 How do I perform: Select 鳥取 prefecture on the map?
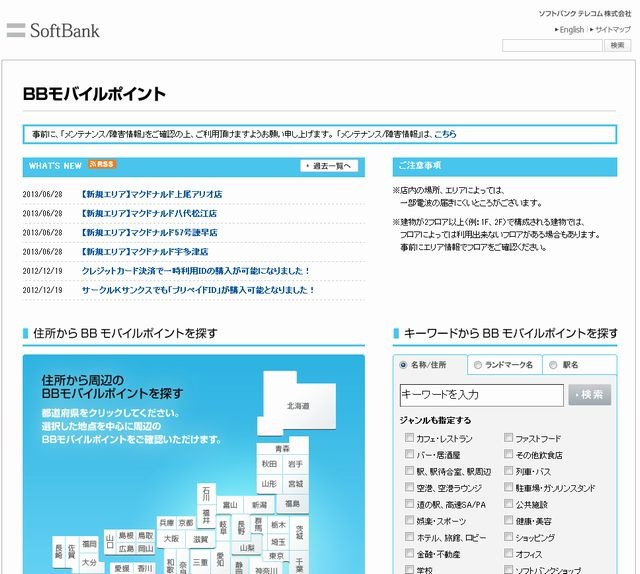(x=145, y=535)
